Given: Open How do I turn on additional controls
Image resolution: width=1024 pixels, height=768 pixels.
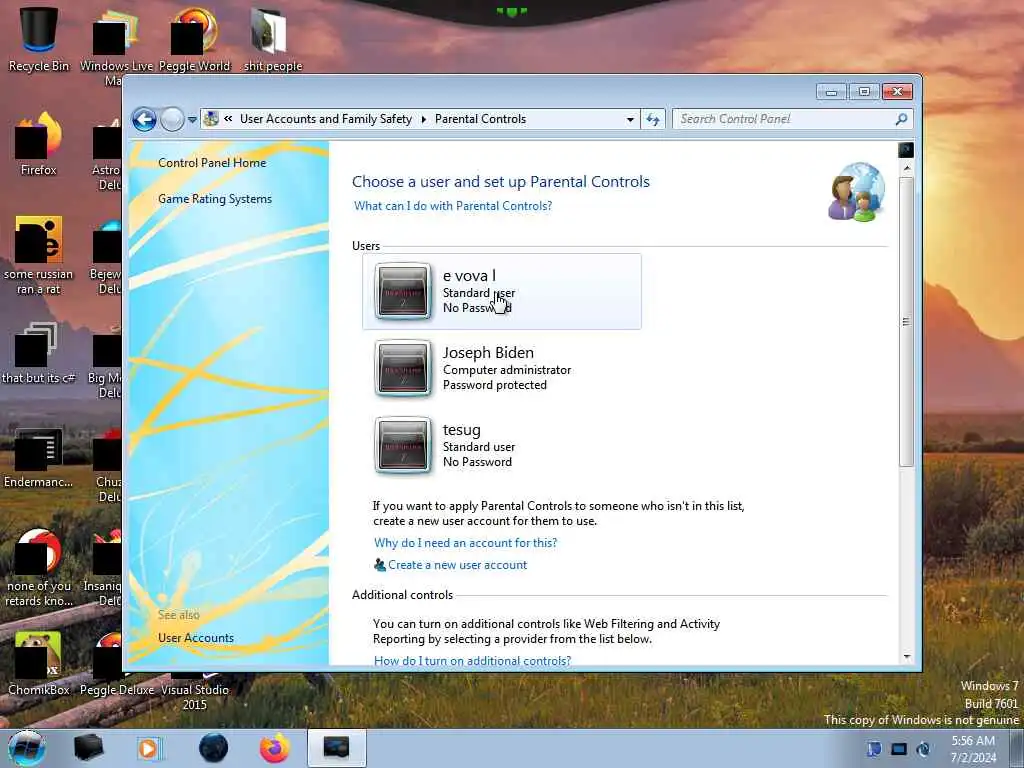Looking at the screenshot, I should pos(472,660).
